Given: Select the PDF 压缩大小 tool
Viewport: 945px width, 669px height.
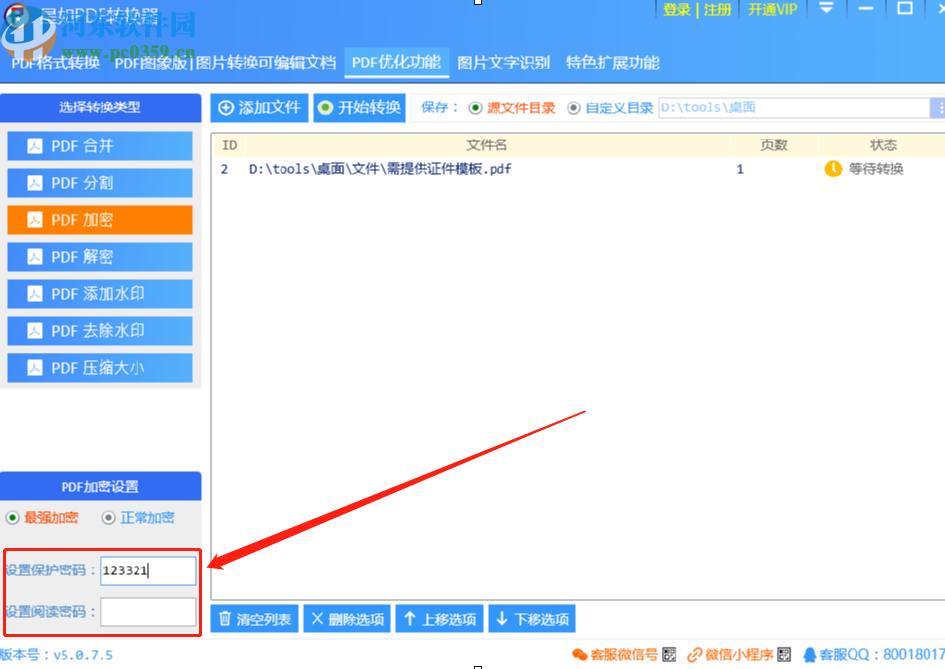Looking at the screenshot, I should pyautogui.click(x=99, y=367).
